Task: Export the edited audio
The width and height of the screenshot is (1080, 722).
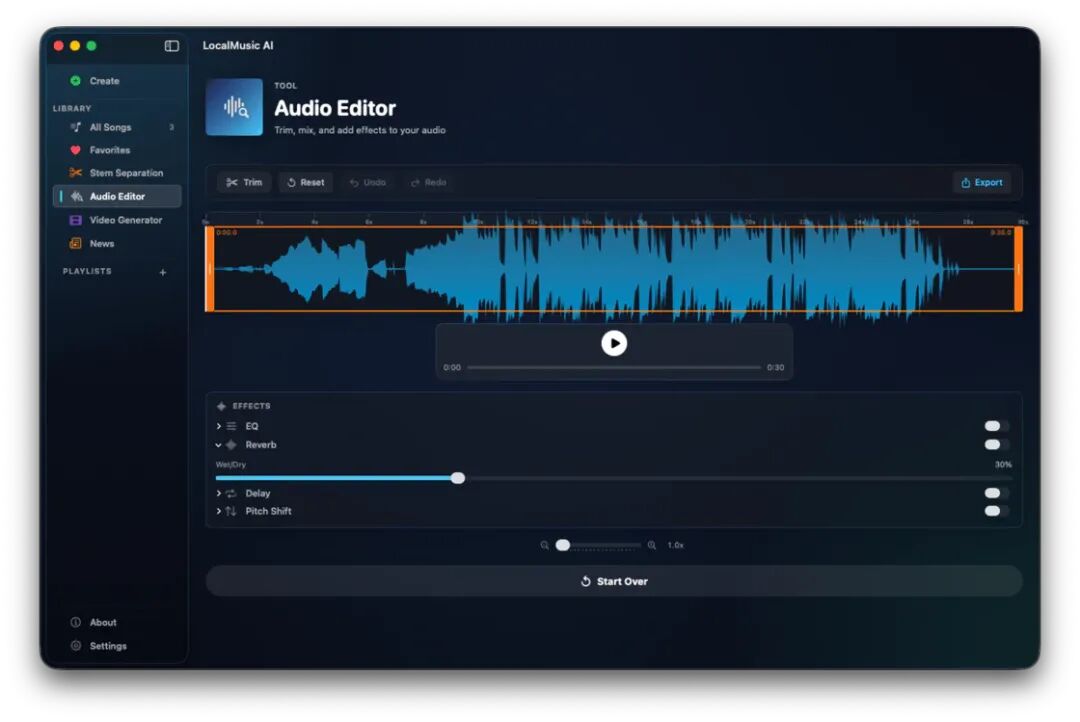Action: point(982,183)
